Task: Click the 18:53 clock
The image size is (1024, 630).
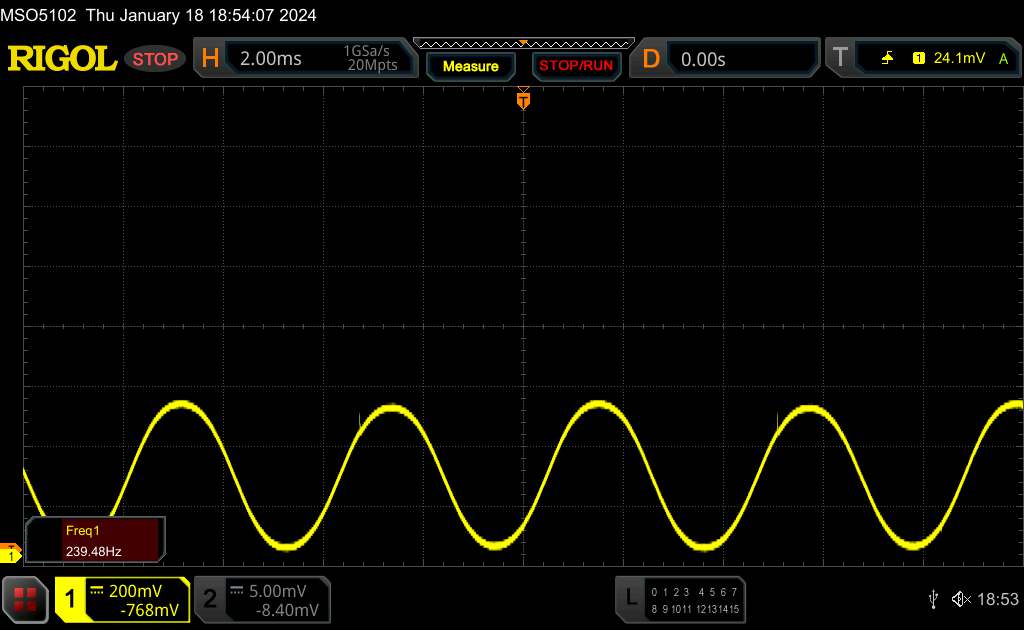Action: tap(997, 599)
